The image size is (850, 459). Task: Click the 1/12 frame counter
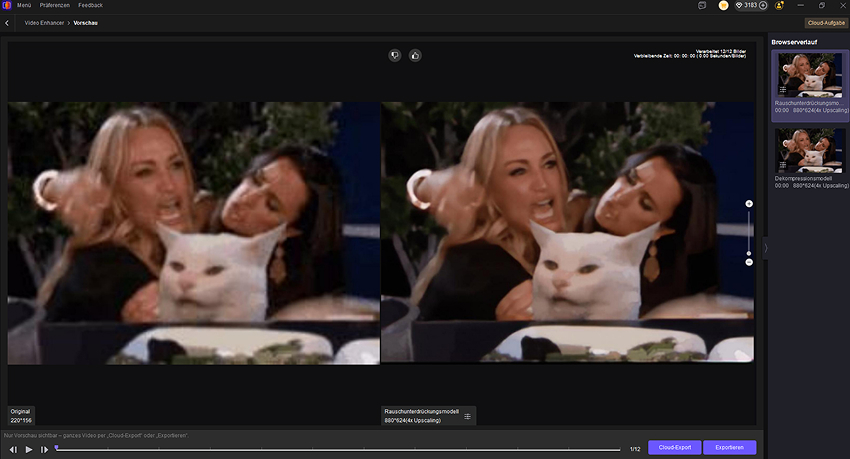click(635, 449)
